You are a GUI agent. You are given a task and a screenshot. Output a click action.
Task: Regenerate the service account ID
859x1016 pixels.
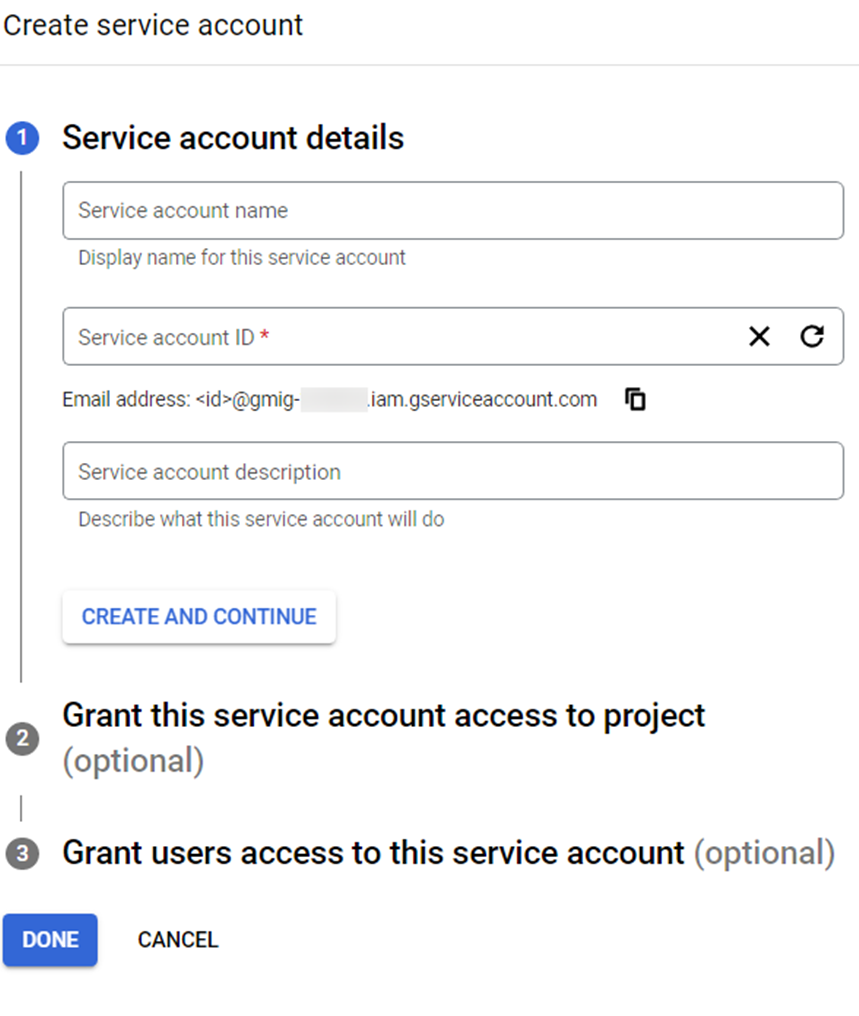[x=812, y=337]
